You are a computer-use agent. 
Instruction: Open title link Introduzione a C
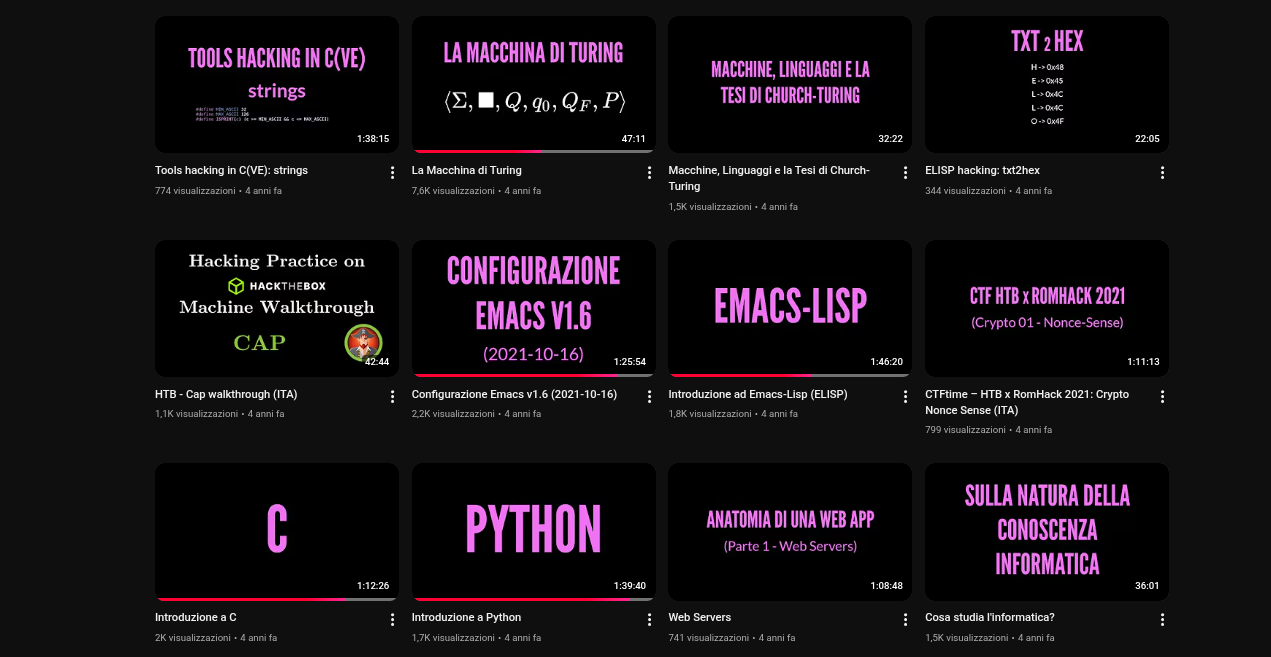tap(196, 617)
